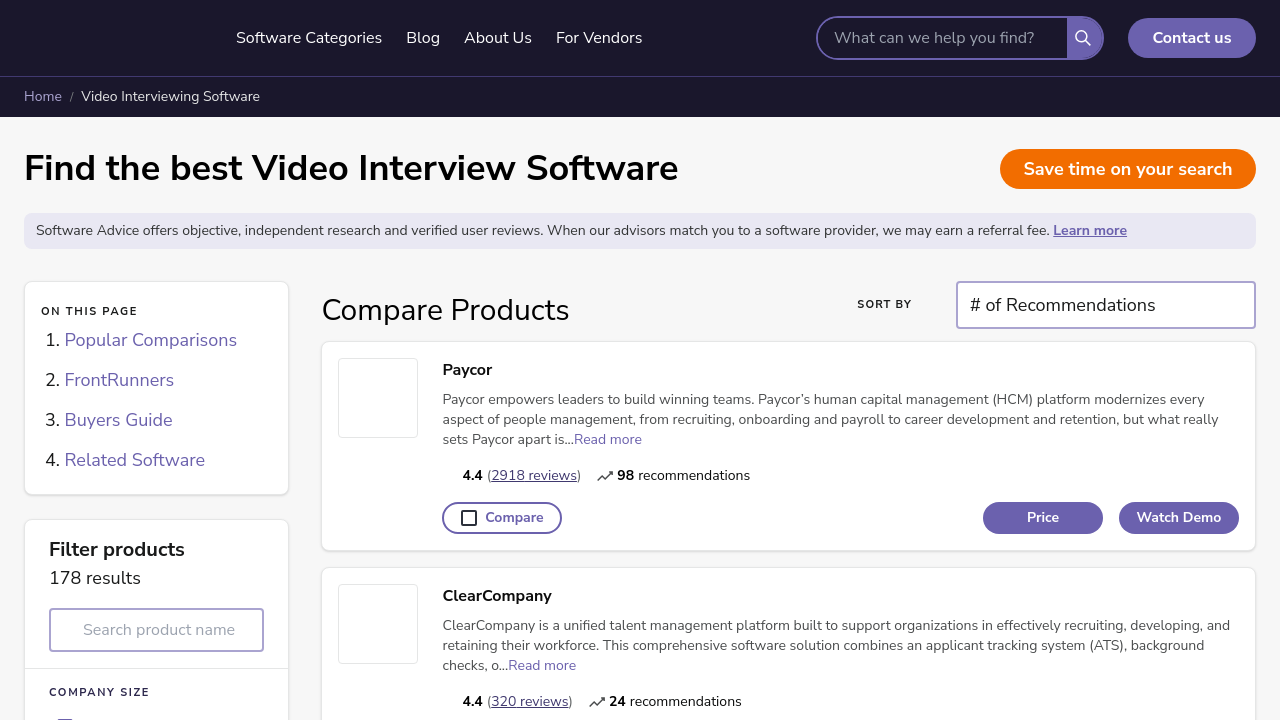Click Paycor recommendations trend icon
This screenshot has width=1280, height=720.
[x=605, y=476]
